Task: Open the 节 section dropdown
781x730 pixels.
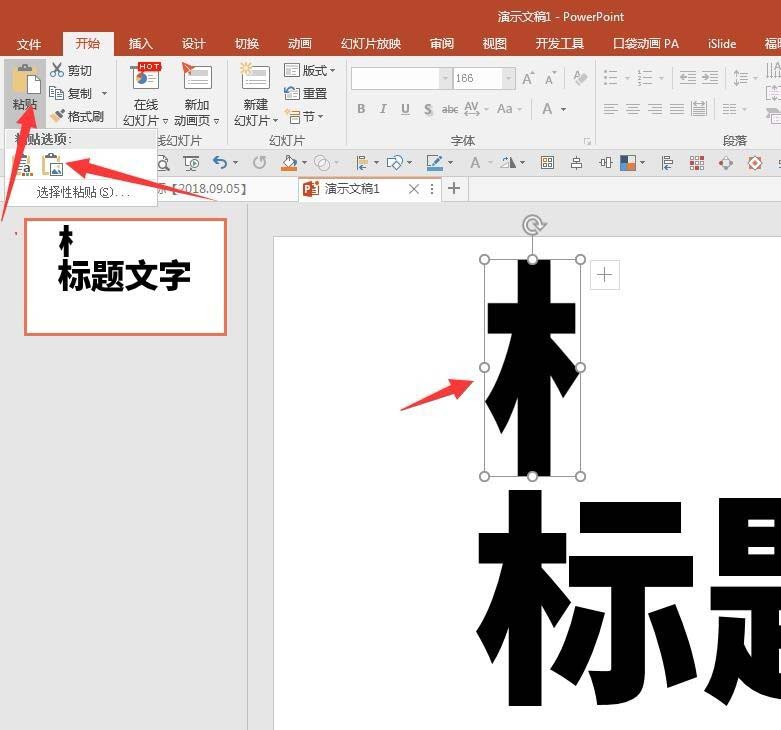Action: [x=305, y=117]
